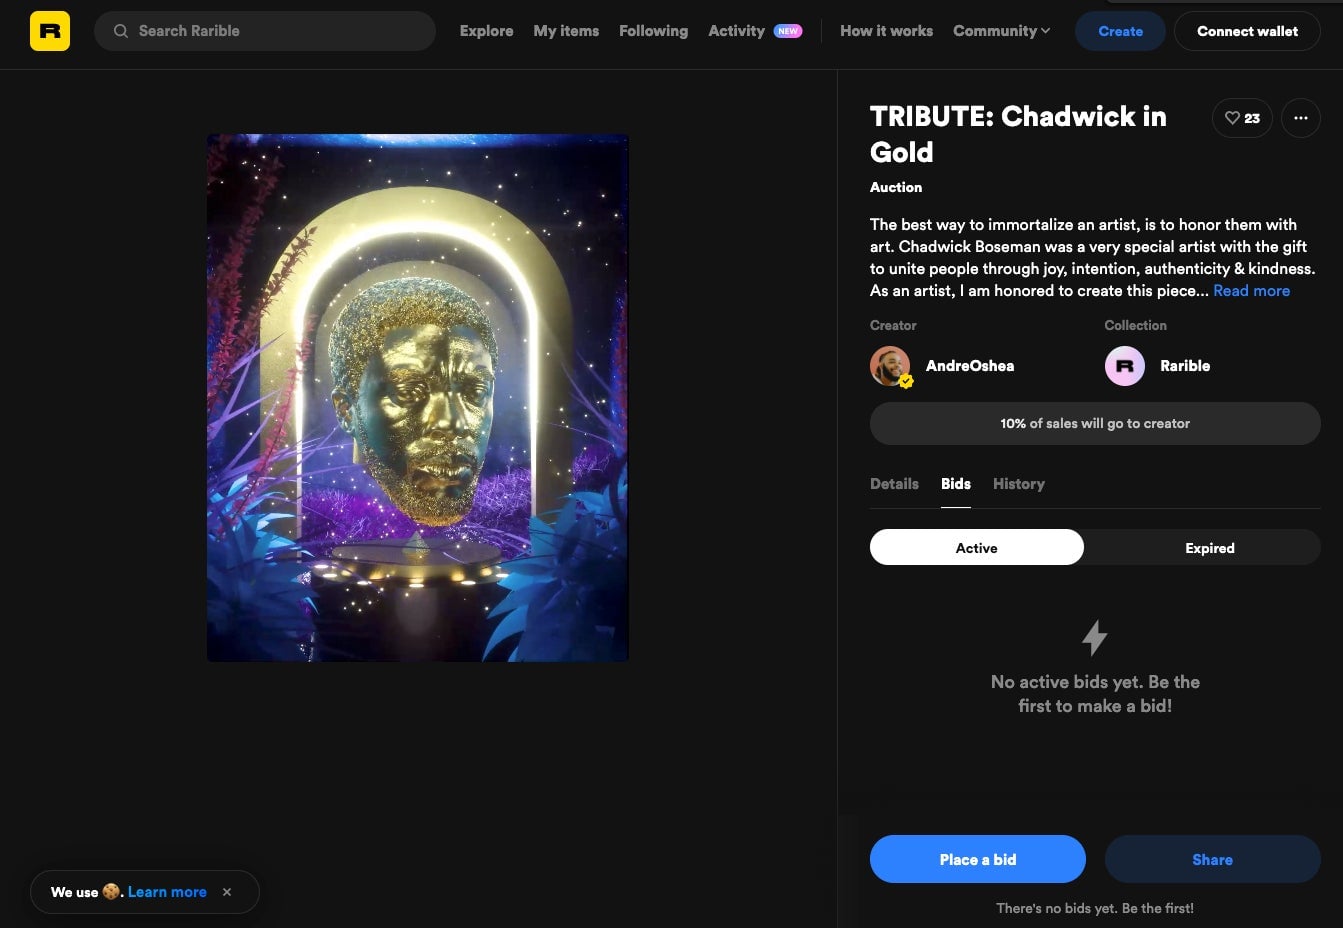1343x928 pixels.
Task: Expand the 10% creator royalty info bar
Action: click(x=1095, y=423)
